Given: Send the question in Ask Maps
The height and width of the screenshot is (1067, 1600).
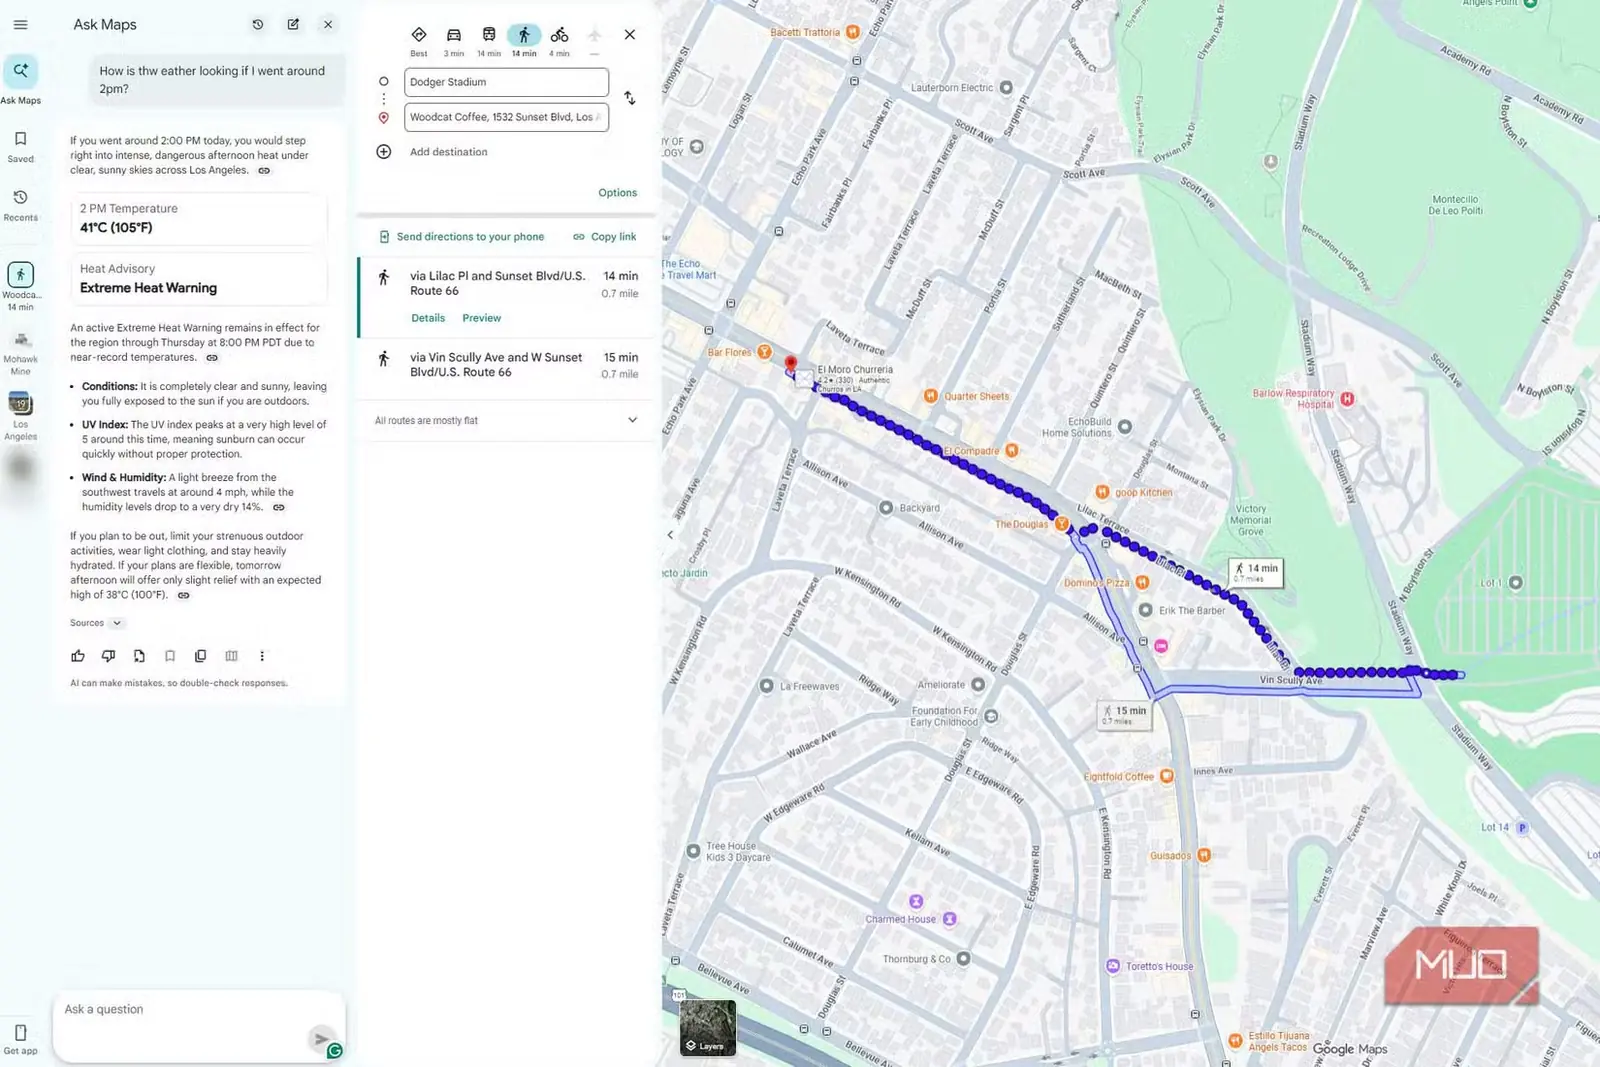Looking at the screenshot, I should click(320, 1039).
